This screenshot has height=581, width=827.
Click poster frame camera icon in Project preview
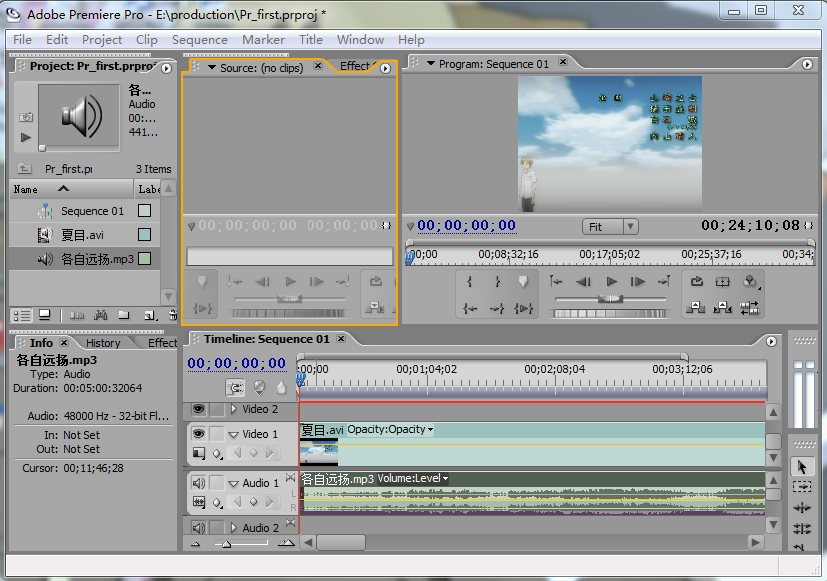pos(26,117)
